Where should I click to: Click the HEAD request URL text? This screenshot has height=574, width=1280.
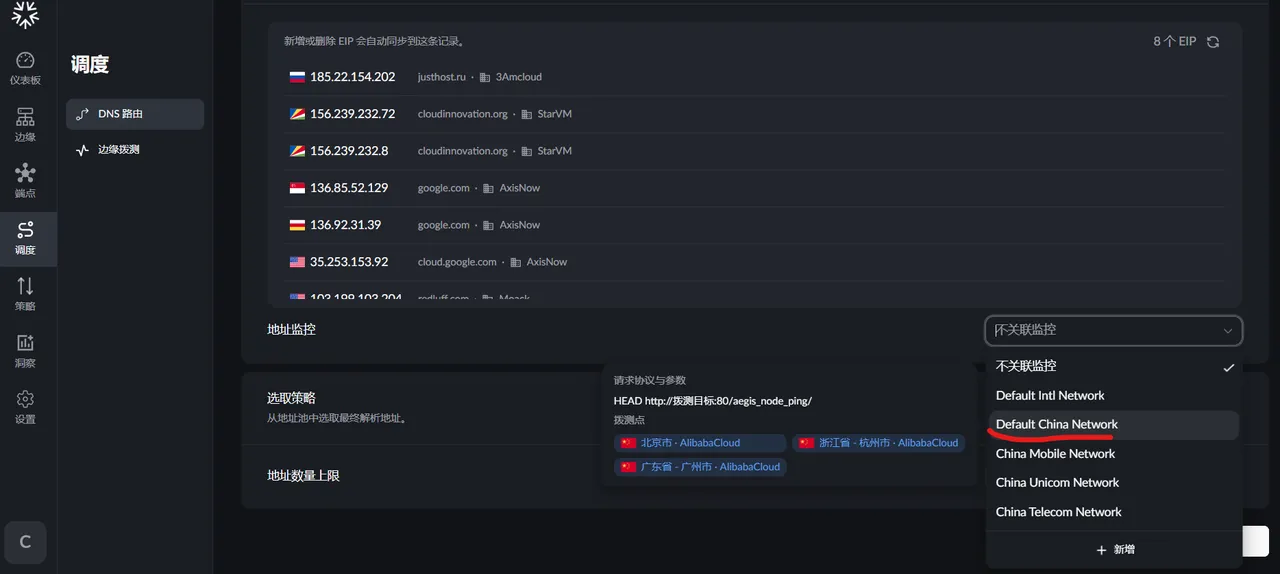tap(712, 401)
